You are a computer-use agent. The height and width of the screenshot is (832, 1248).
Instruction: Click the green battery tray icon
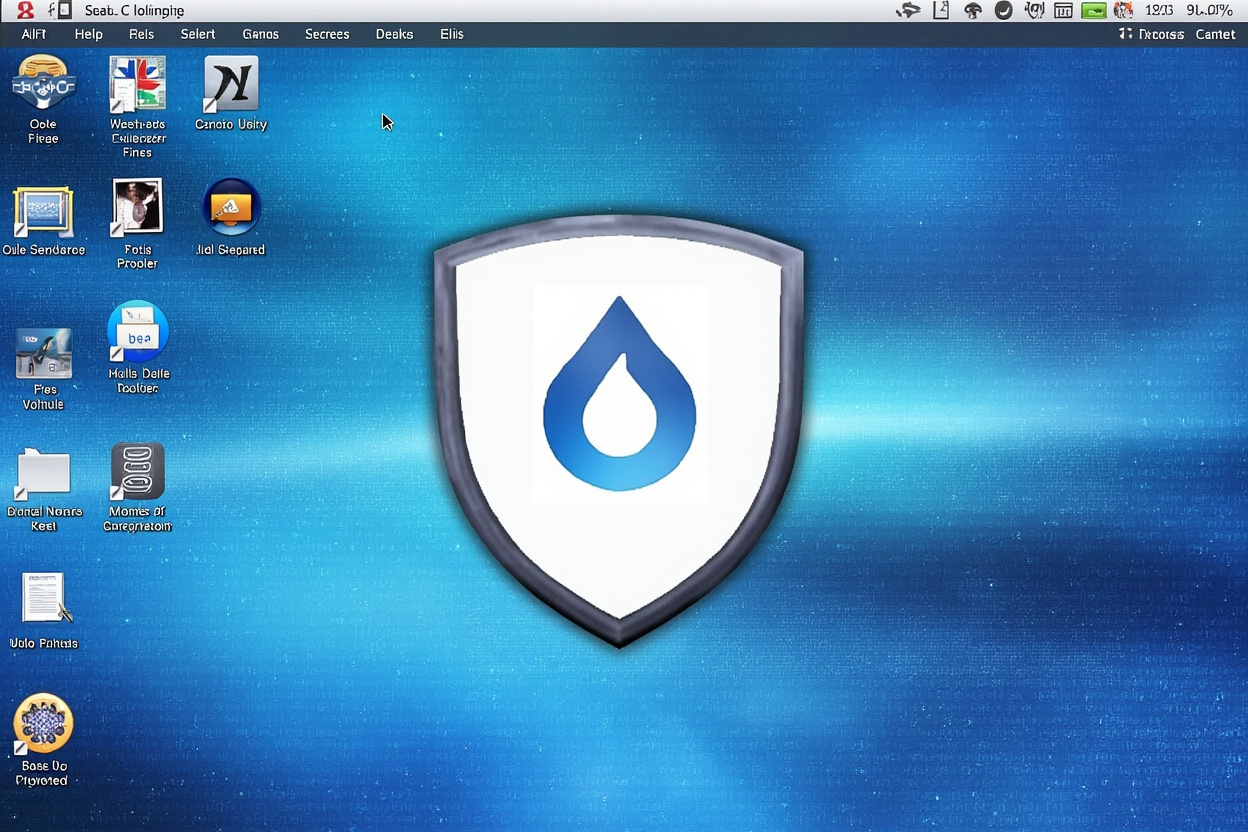pyautogui.click(x=1093, y=11)
